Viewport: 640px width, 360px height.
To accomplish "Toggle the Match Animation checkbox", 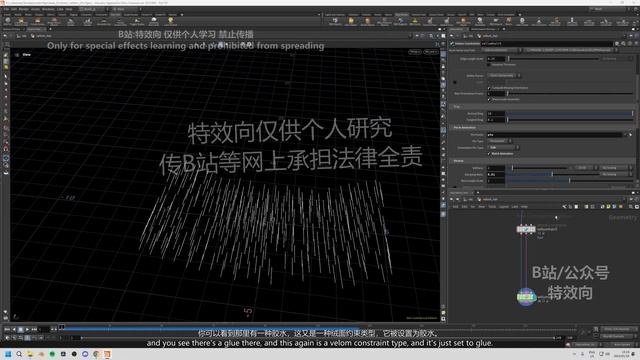I will (x=489, y=153).
